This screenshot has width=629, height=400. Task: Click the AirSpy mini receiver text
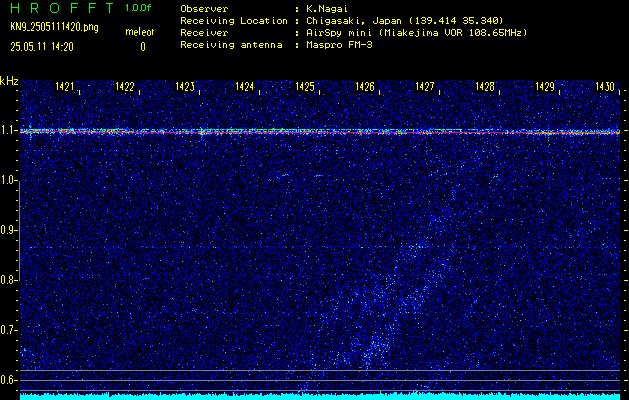tap(417, 32)
